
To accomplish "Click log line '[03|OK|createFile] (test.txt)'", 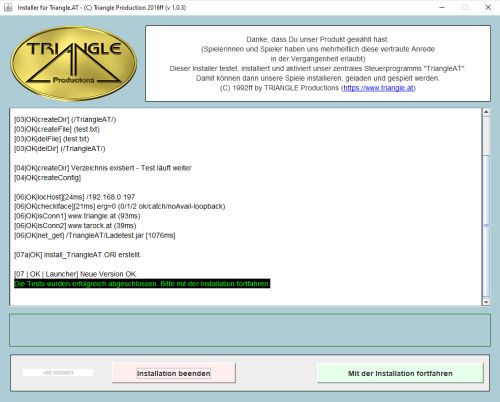I will (57, 129).
